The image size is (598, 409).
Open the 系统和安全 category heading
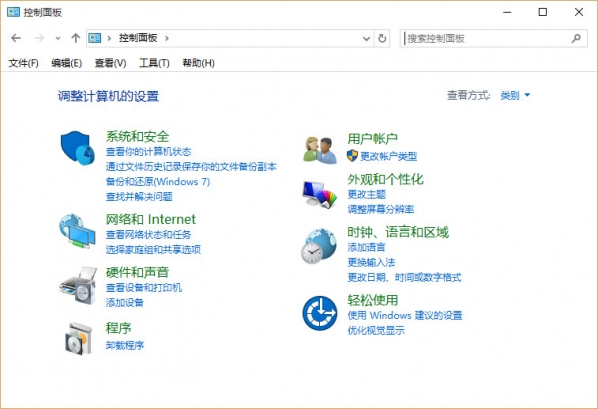click(137, 136)
